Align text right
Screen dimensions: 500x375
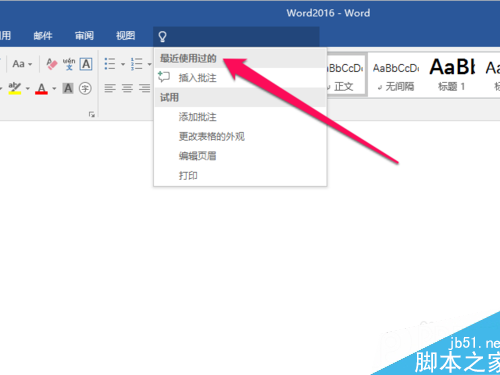(x=145, y=88)
